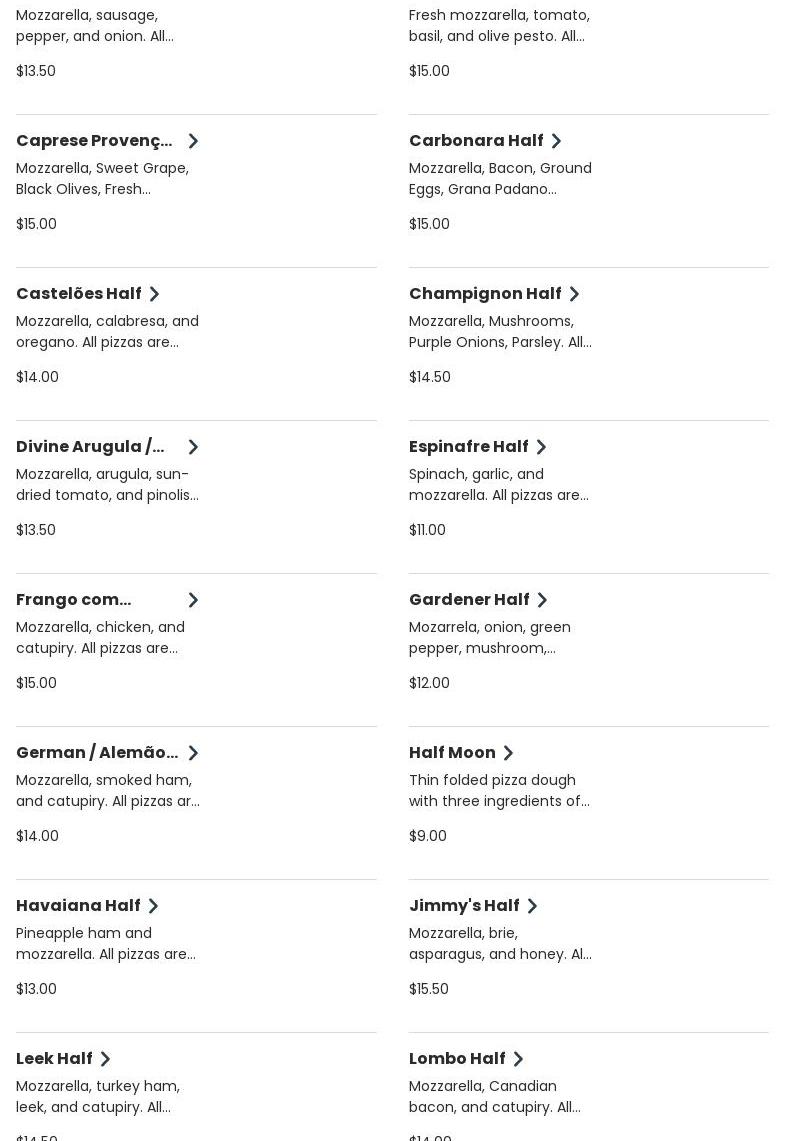Open the Jimmy's Half pizza item

tap(464, 905)
